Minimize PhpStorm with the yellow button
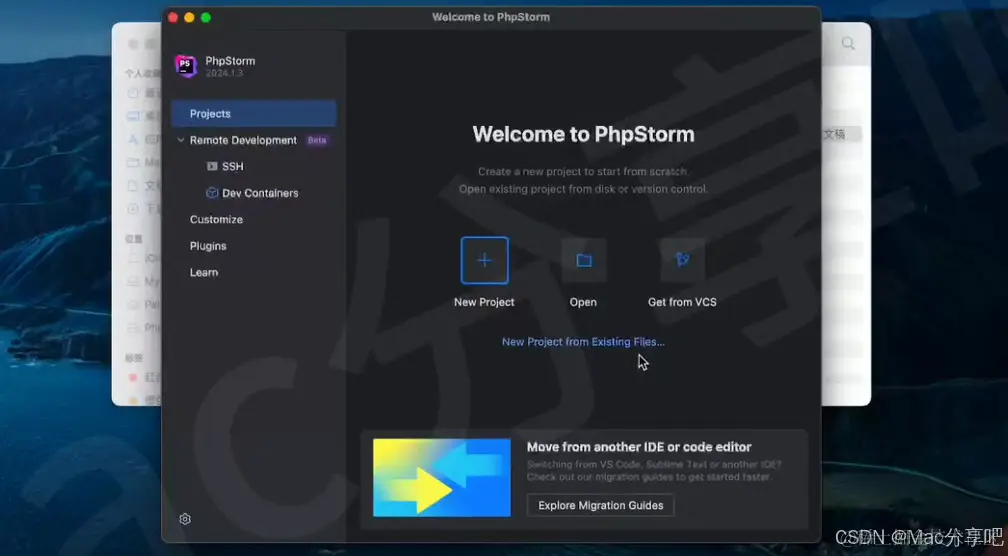The width and height of the screenshot is (1008, 556). coord(189,17)
